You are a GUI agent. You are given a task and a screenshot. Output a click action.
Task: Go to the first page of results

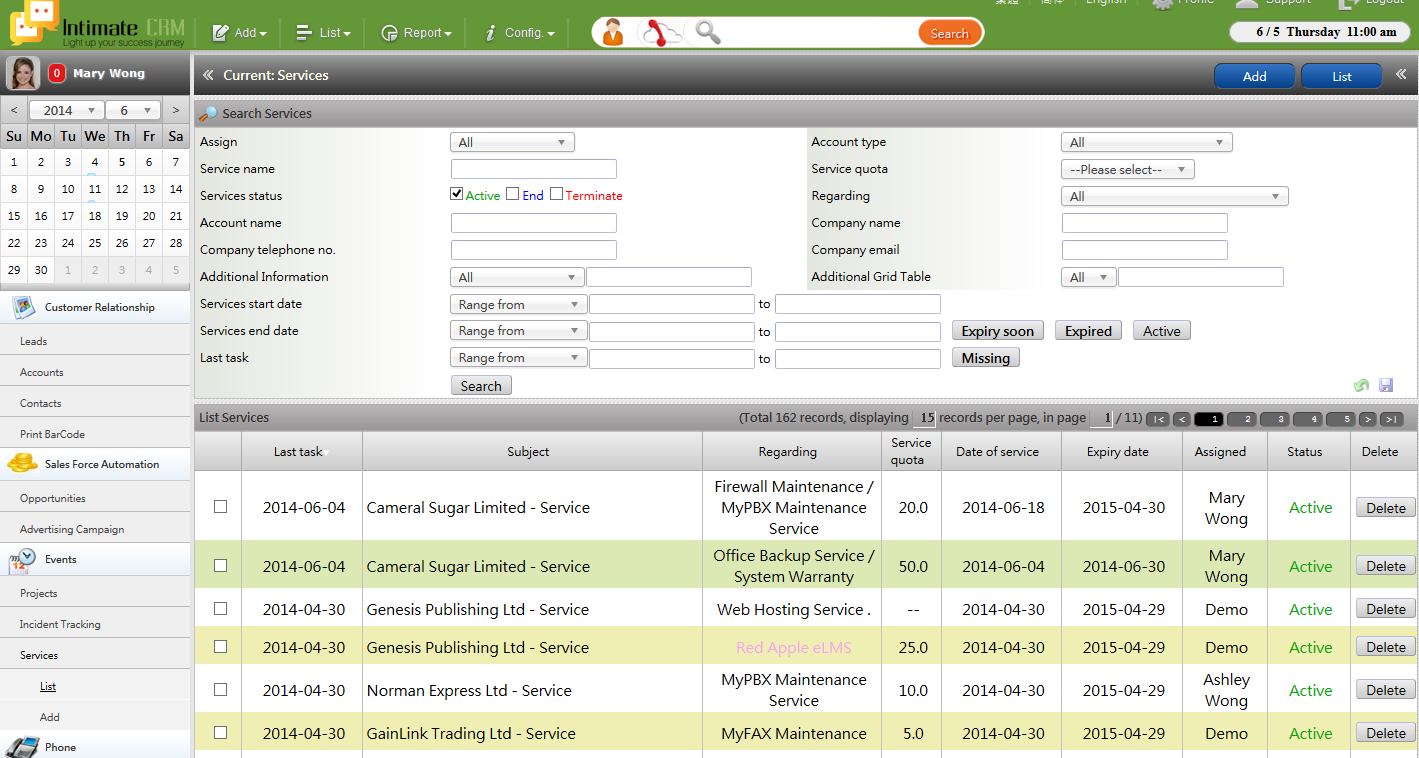[x=1158, y=419]
